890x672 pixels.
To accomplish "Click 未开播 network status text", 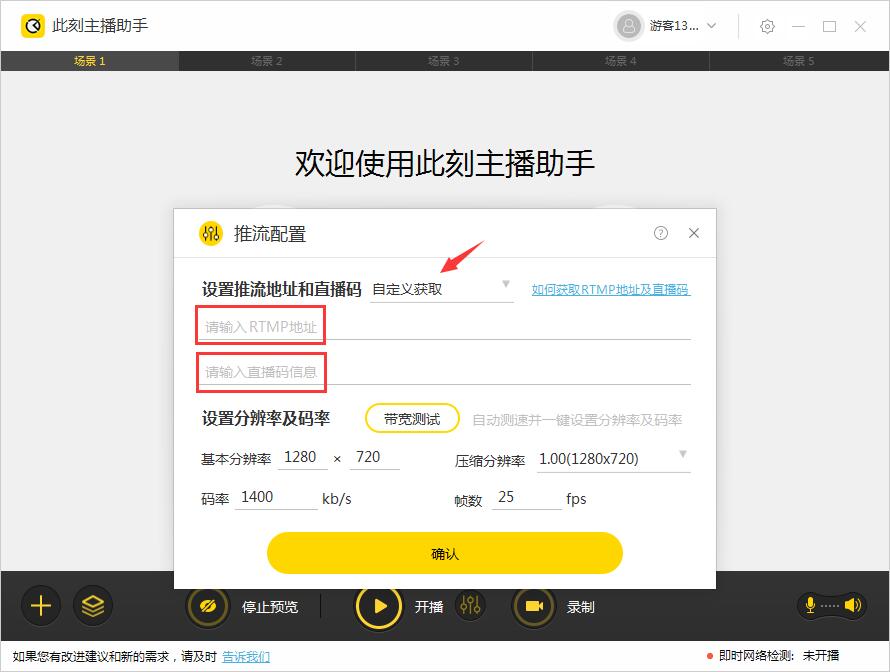I will tap(821, 656).
